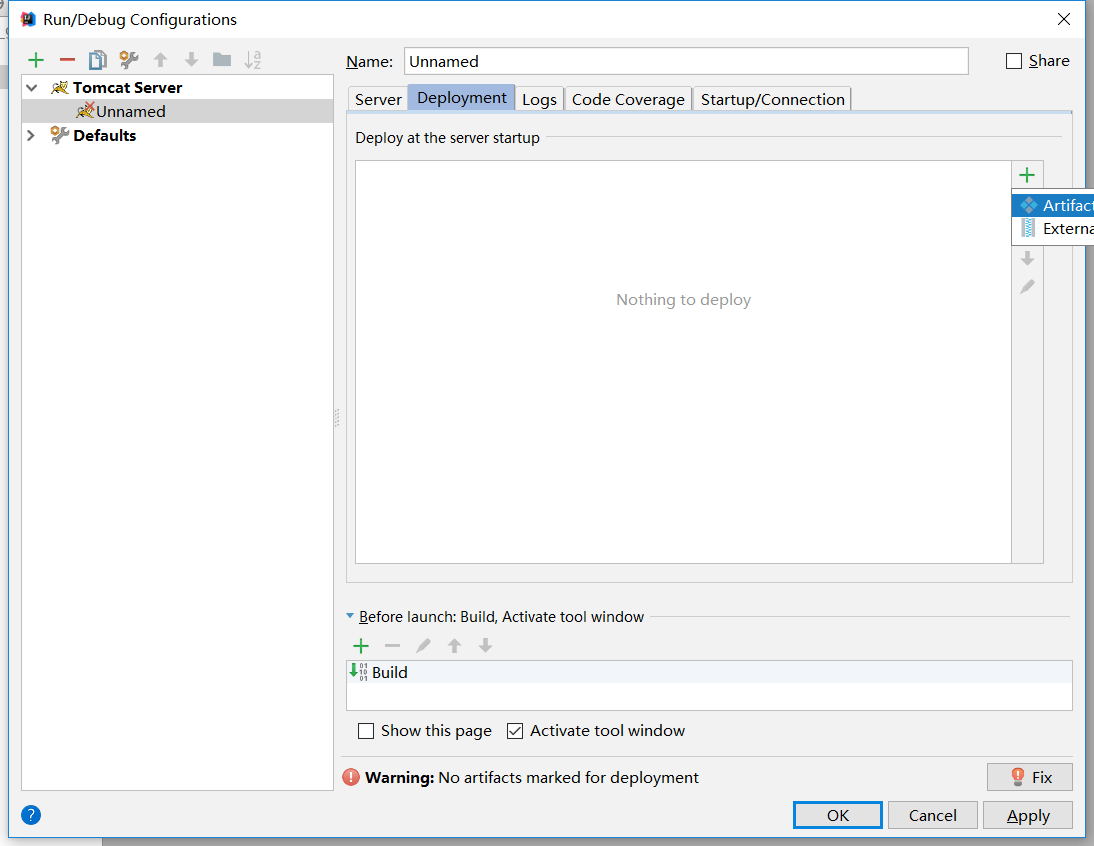
Task: Click the OK button
Action: click(837, 815)
